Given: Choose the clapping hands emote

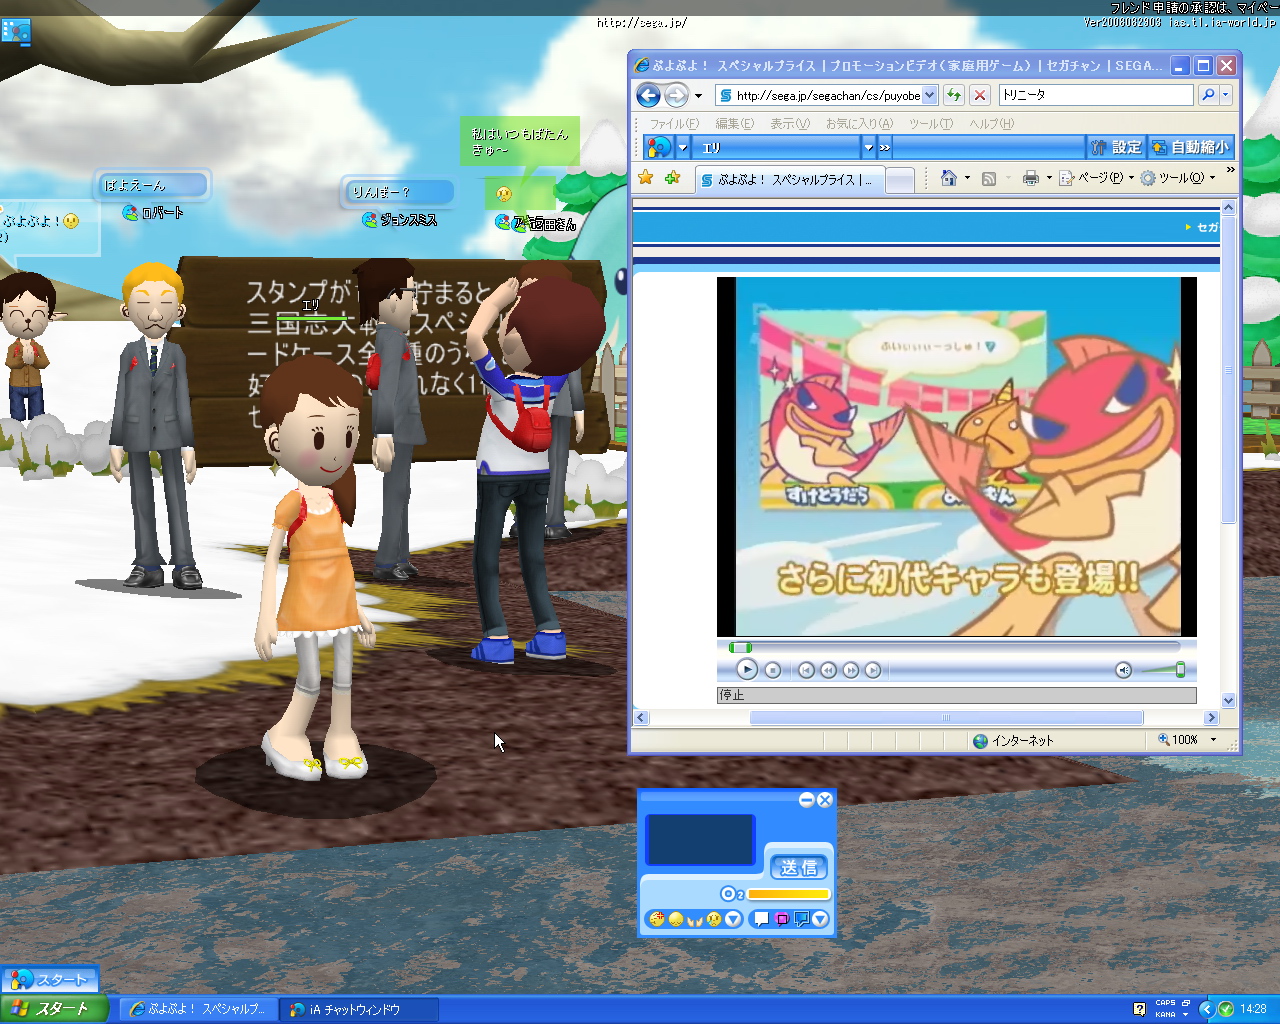Looking at the screenshot, I should click(x=695, y=919).
